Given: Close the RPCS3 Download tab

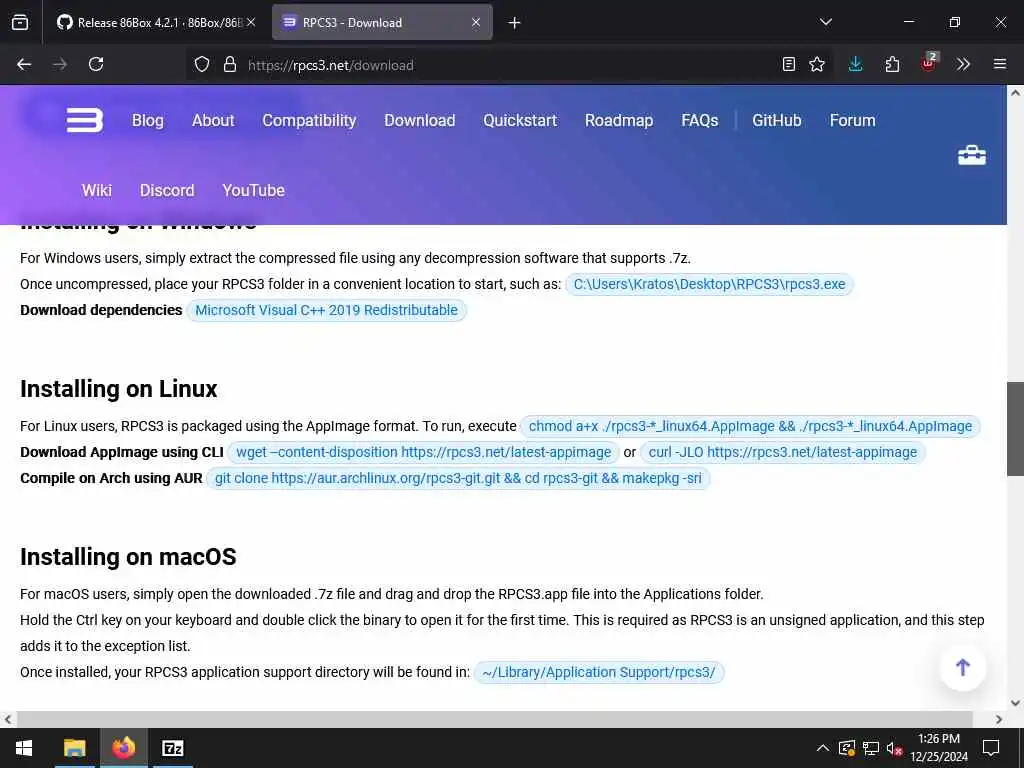Looking at the screenshot, I should [x=476, y=22].
